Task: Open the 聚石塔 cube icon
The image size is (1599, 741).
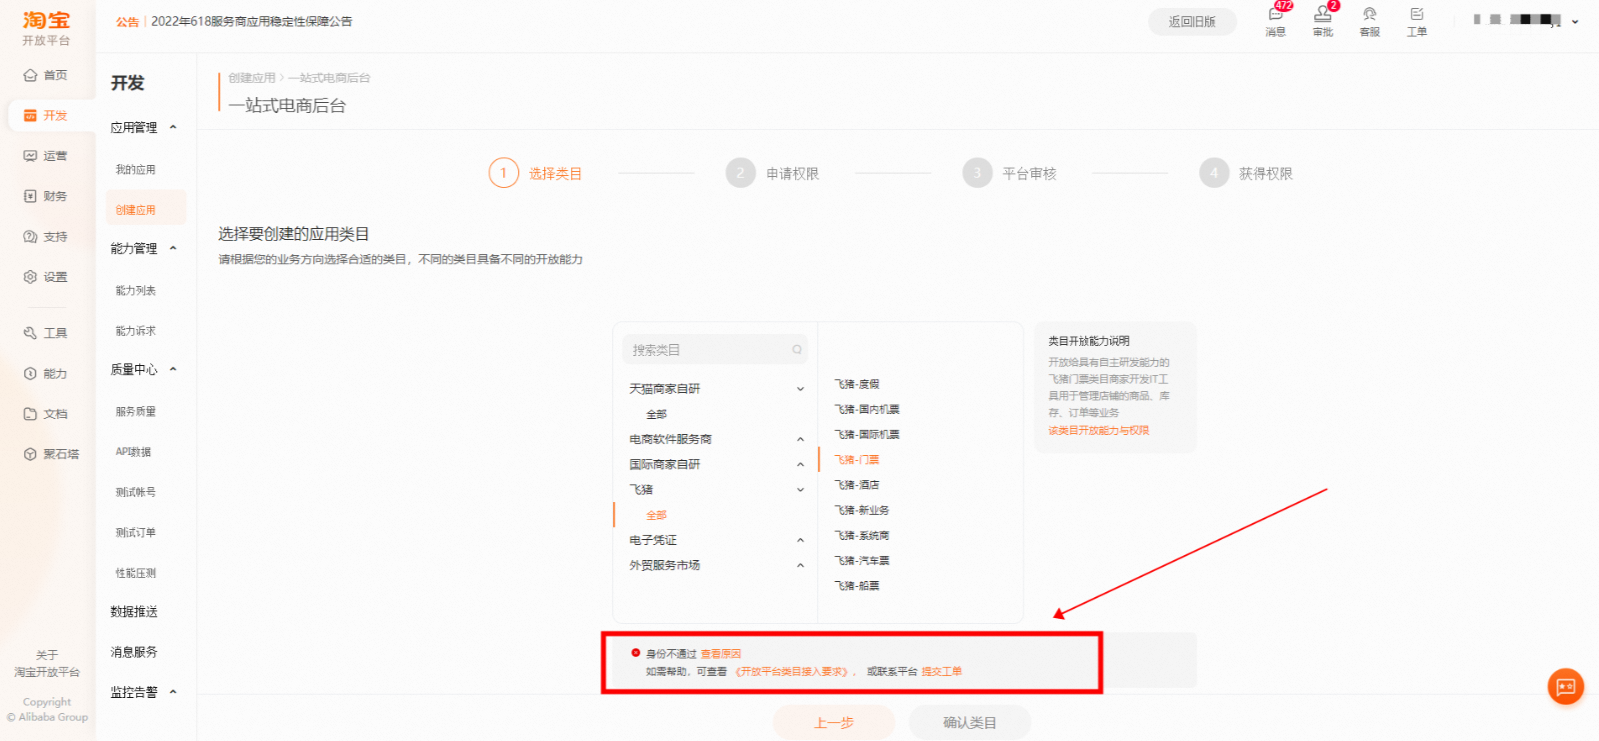Action: (30, 454)
